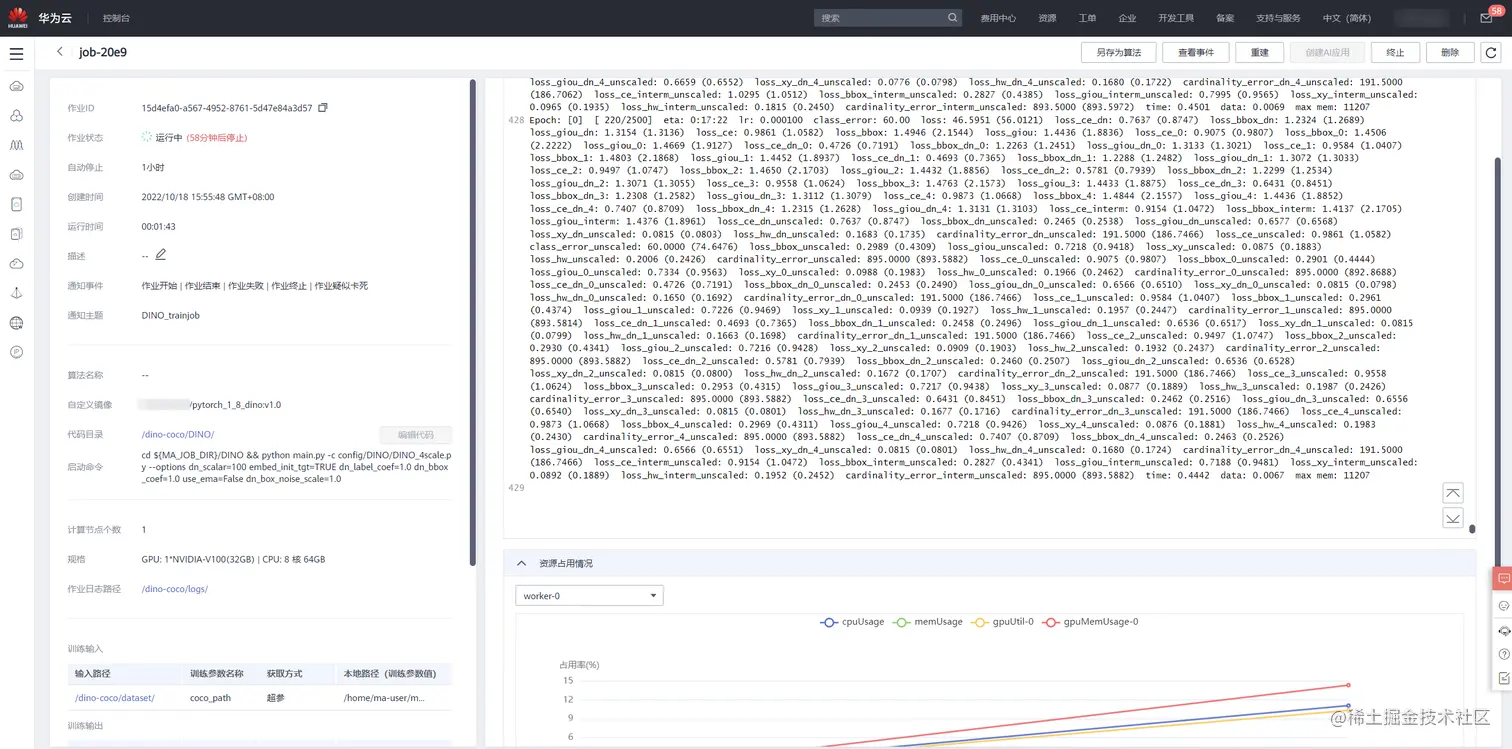This screenshot has height=749, width=1512.
Task: Click the 终止 terminate button
Action: [1395, 53]
